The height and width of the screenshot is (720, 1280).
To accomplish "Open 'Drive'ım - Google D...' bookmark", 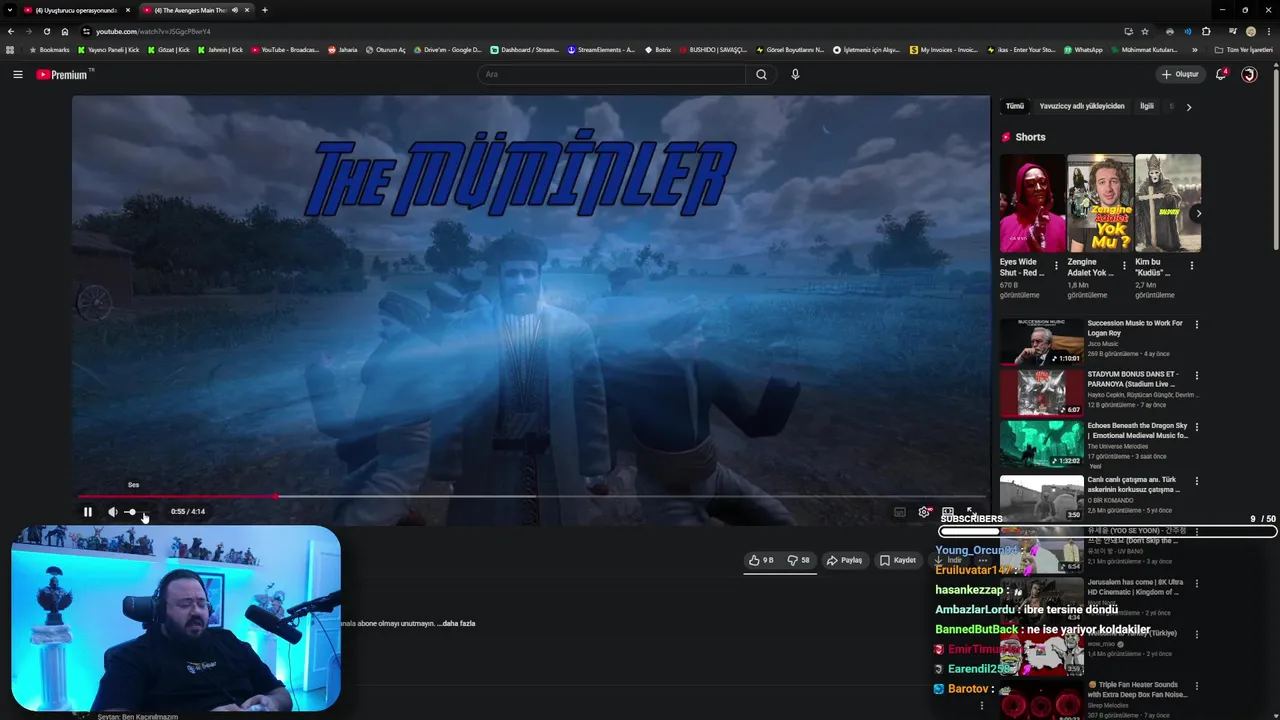I will click(448, 49).
